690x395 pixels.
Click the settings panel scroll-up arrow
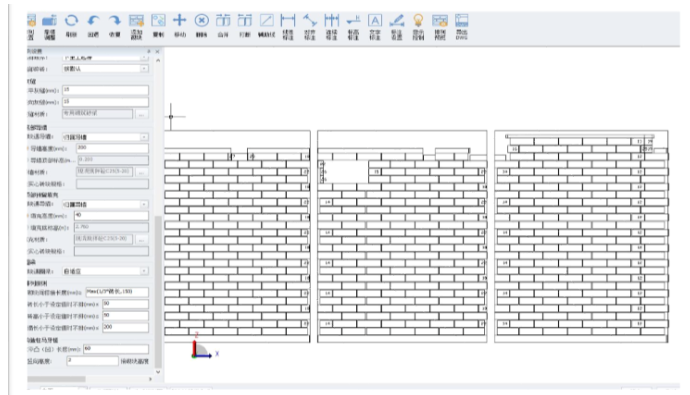(158, 60)
